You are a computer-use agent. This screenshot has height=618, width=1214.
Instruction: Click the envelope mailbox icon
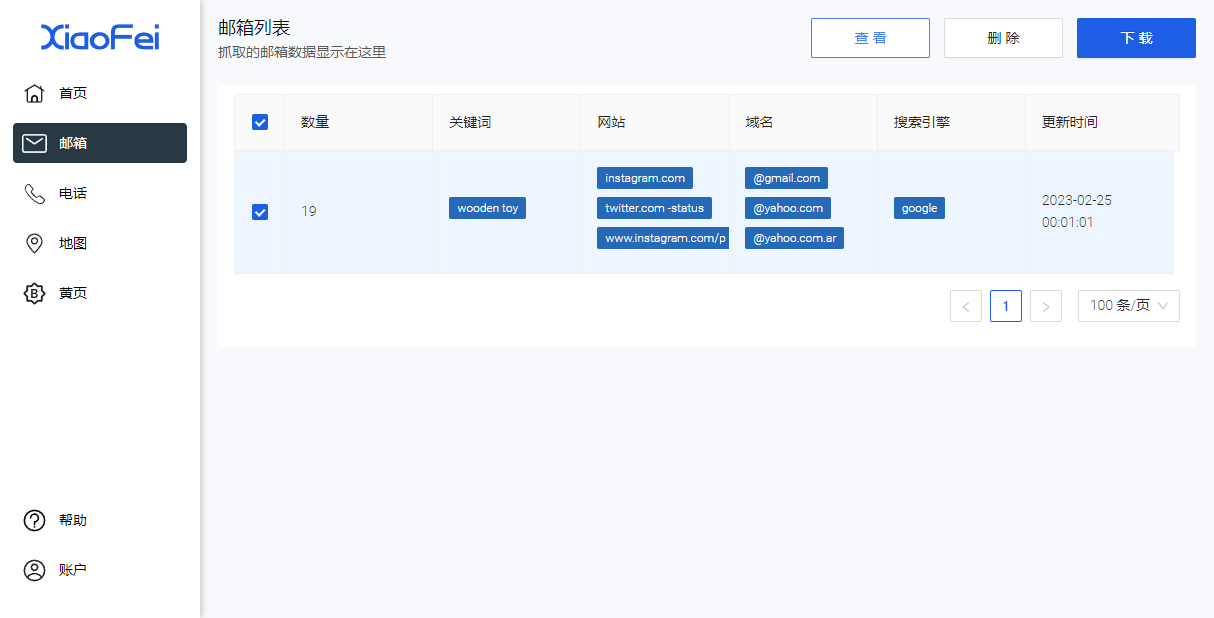tap(34, 143)
